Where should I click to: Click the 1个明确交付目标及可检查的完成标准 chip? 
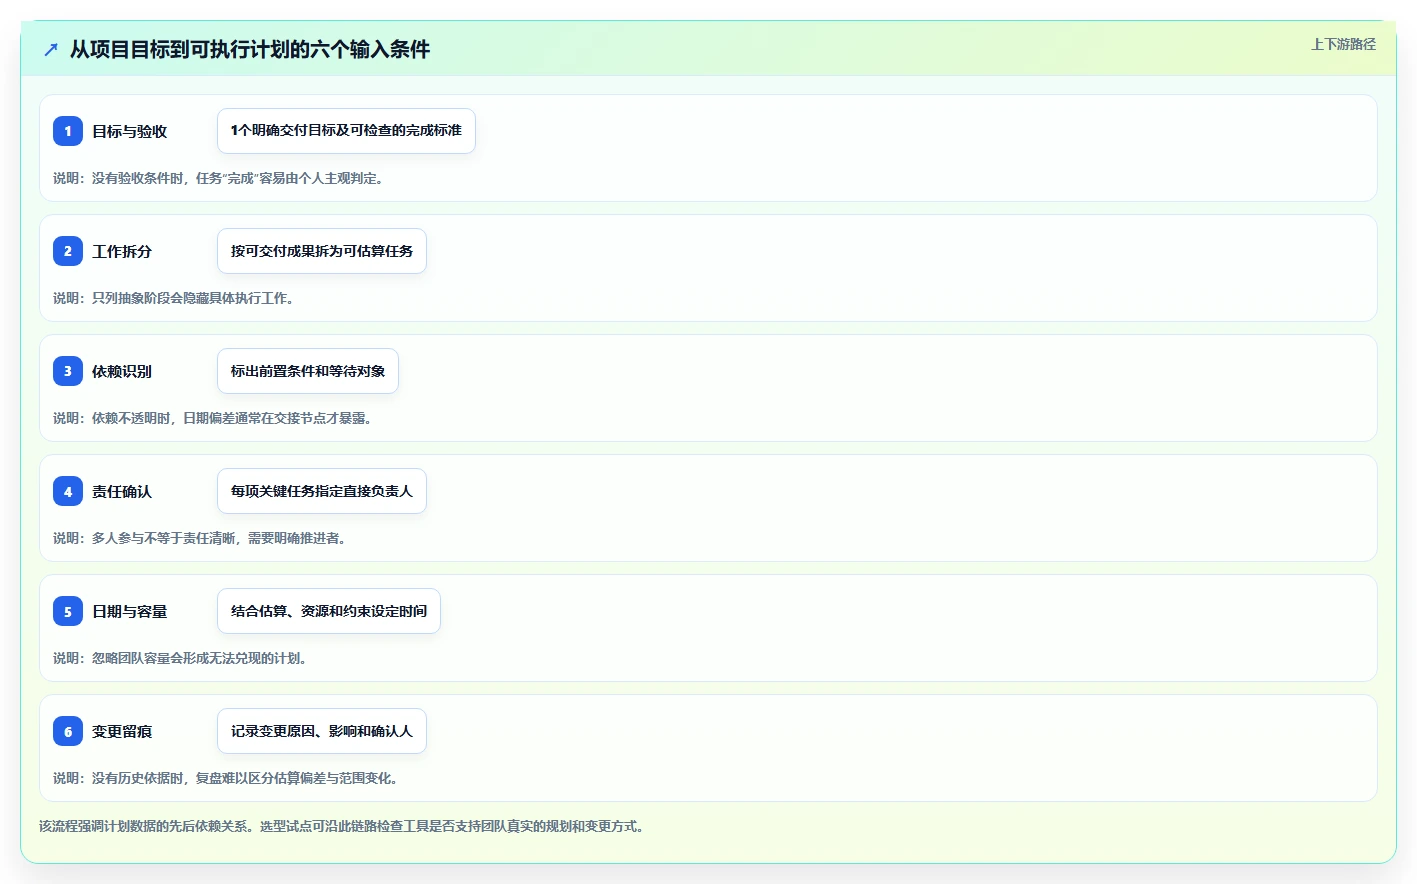click(x=346, y=131)
